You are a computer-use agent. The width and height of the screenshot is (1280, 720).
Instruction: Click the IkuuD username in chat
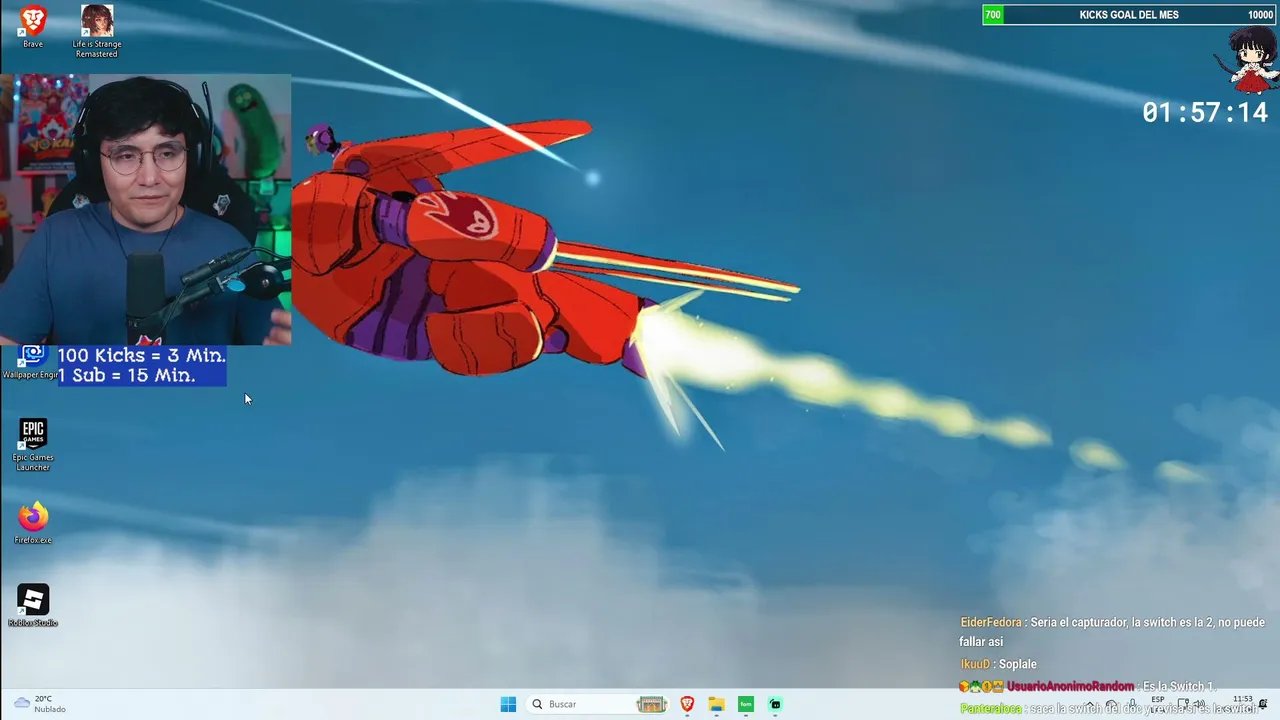[x=975, y=664]
